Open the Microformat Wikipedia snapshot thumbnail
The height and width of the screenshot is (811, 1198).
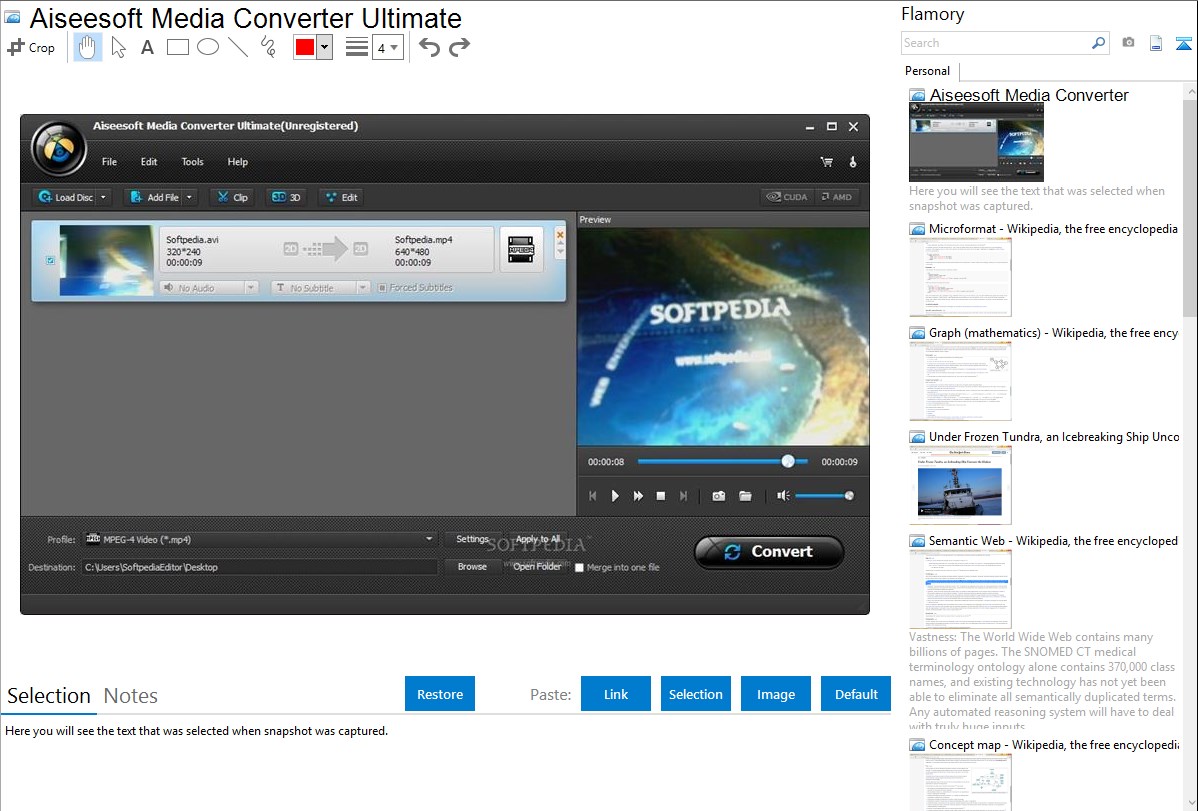pos(960,277)
